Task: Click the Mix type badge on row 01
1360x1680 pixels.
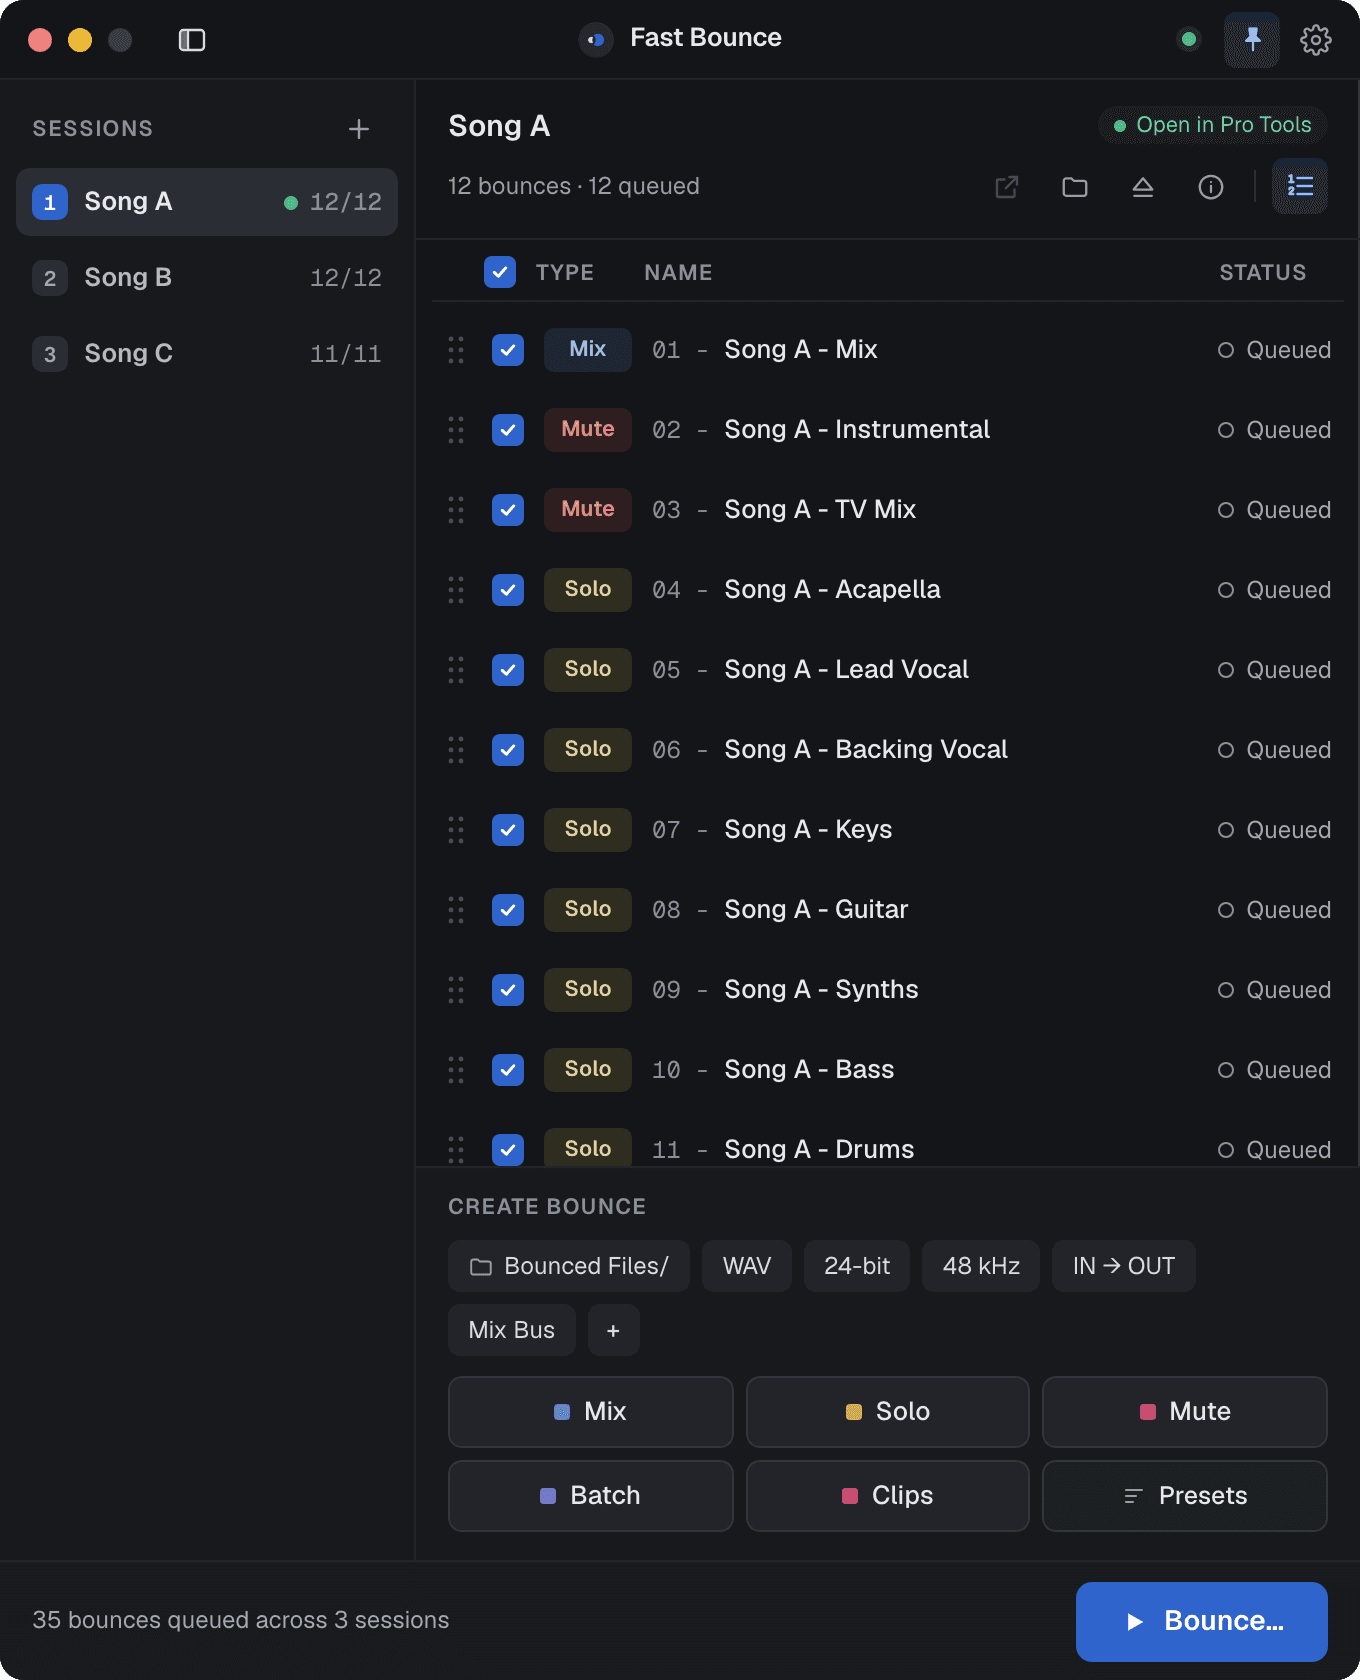Action: 588,350
